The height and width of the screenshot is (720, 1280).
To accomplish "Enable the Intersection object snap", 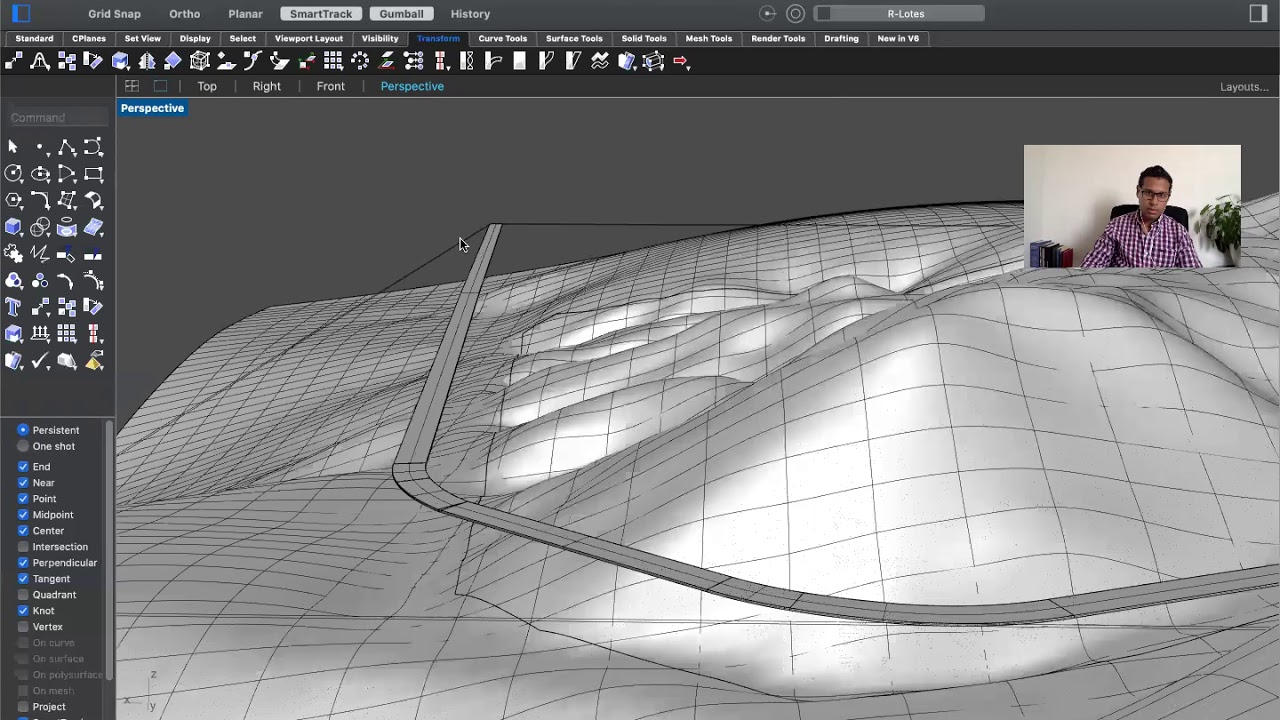I will 23,547.
